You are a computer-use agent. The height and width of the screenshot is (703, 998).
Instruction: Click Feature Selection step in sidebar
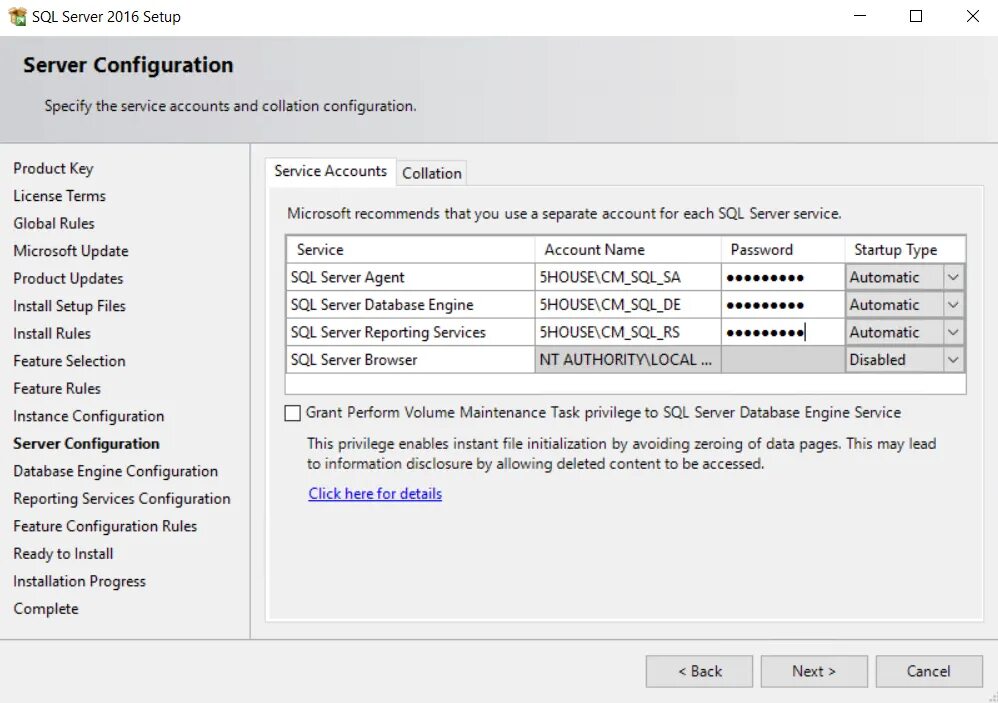pos(69,361)
